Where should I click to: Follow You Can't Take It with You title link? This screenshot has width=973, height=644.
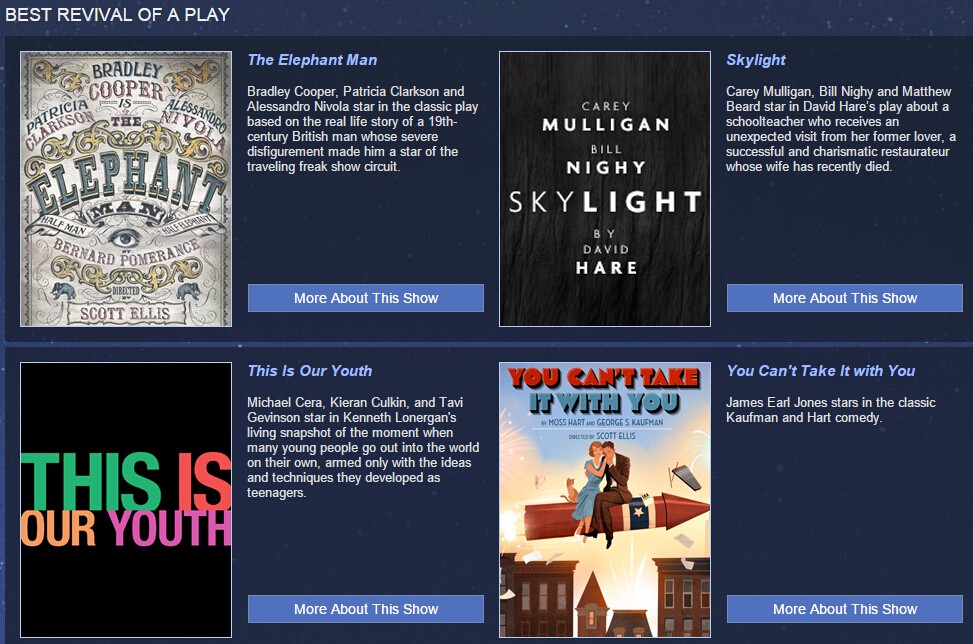point(820,371)
